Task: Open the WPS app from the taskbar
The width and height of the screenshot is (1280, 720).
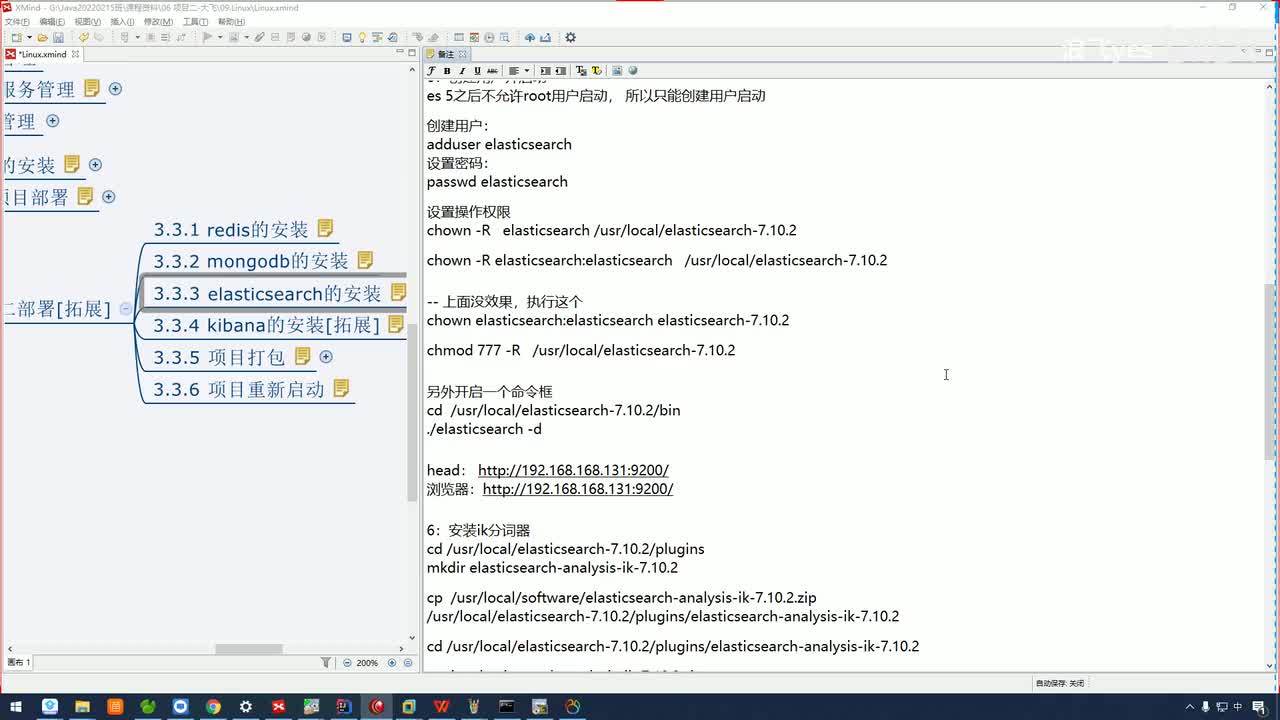Action: pyautogui.click(x=442, y=706)
